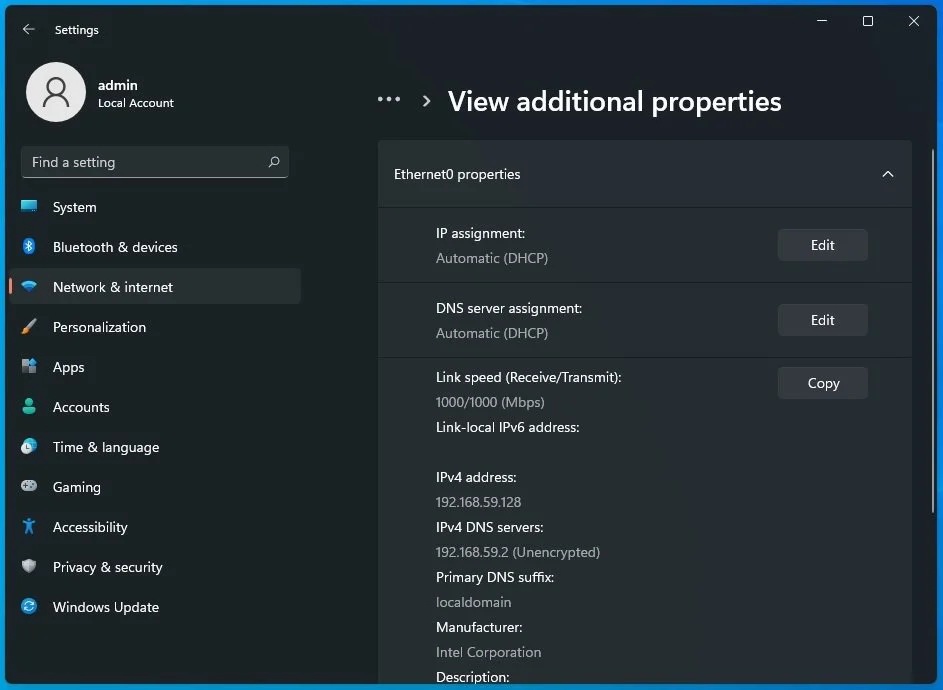Image resolution: width=943 pixels, height=690 pixels.
Task: Copy the network properties
Action: click(822, 383)
